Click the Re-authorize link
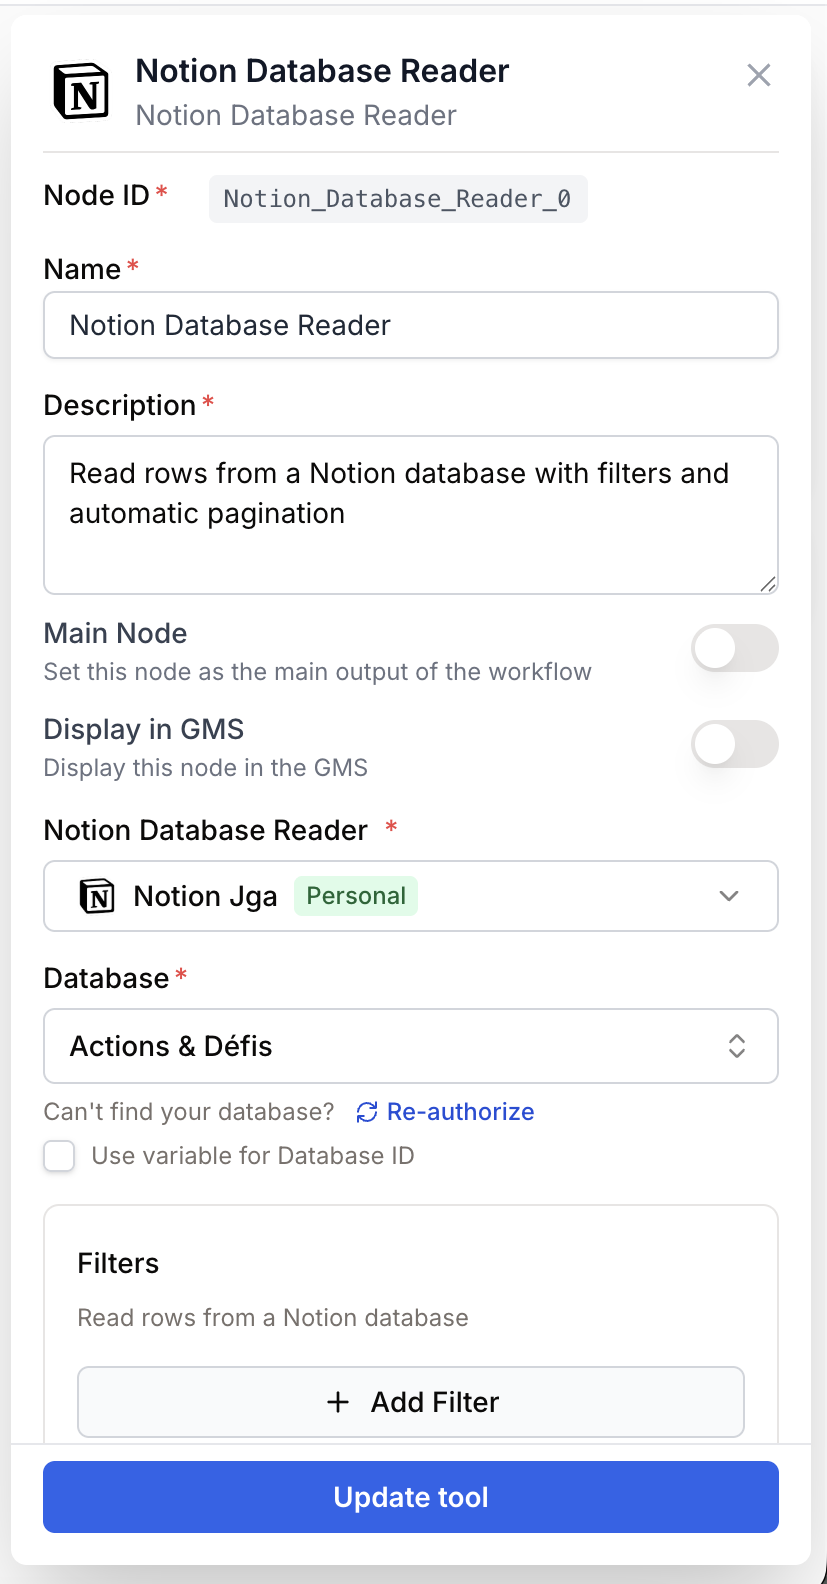 (460, 1112)
